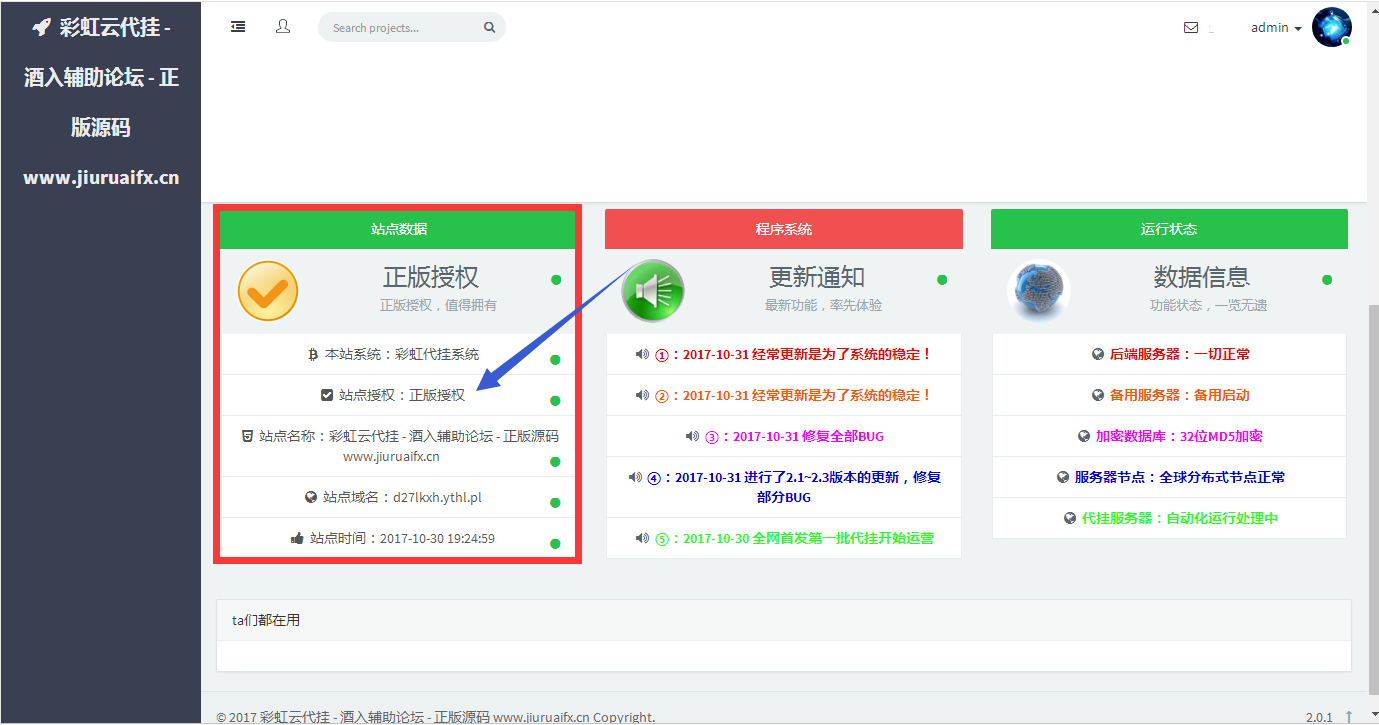Select the green 运行状态 panel header
The width and height of the screenshot is (1379, 725).
(1168, 229)
